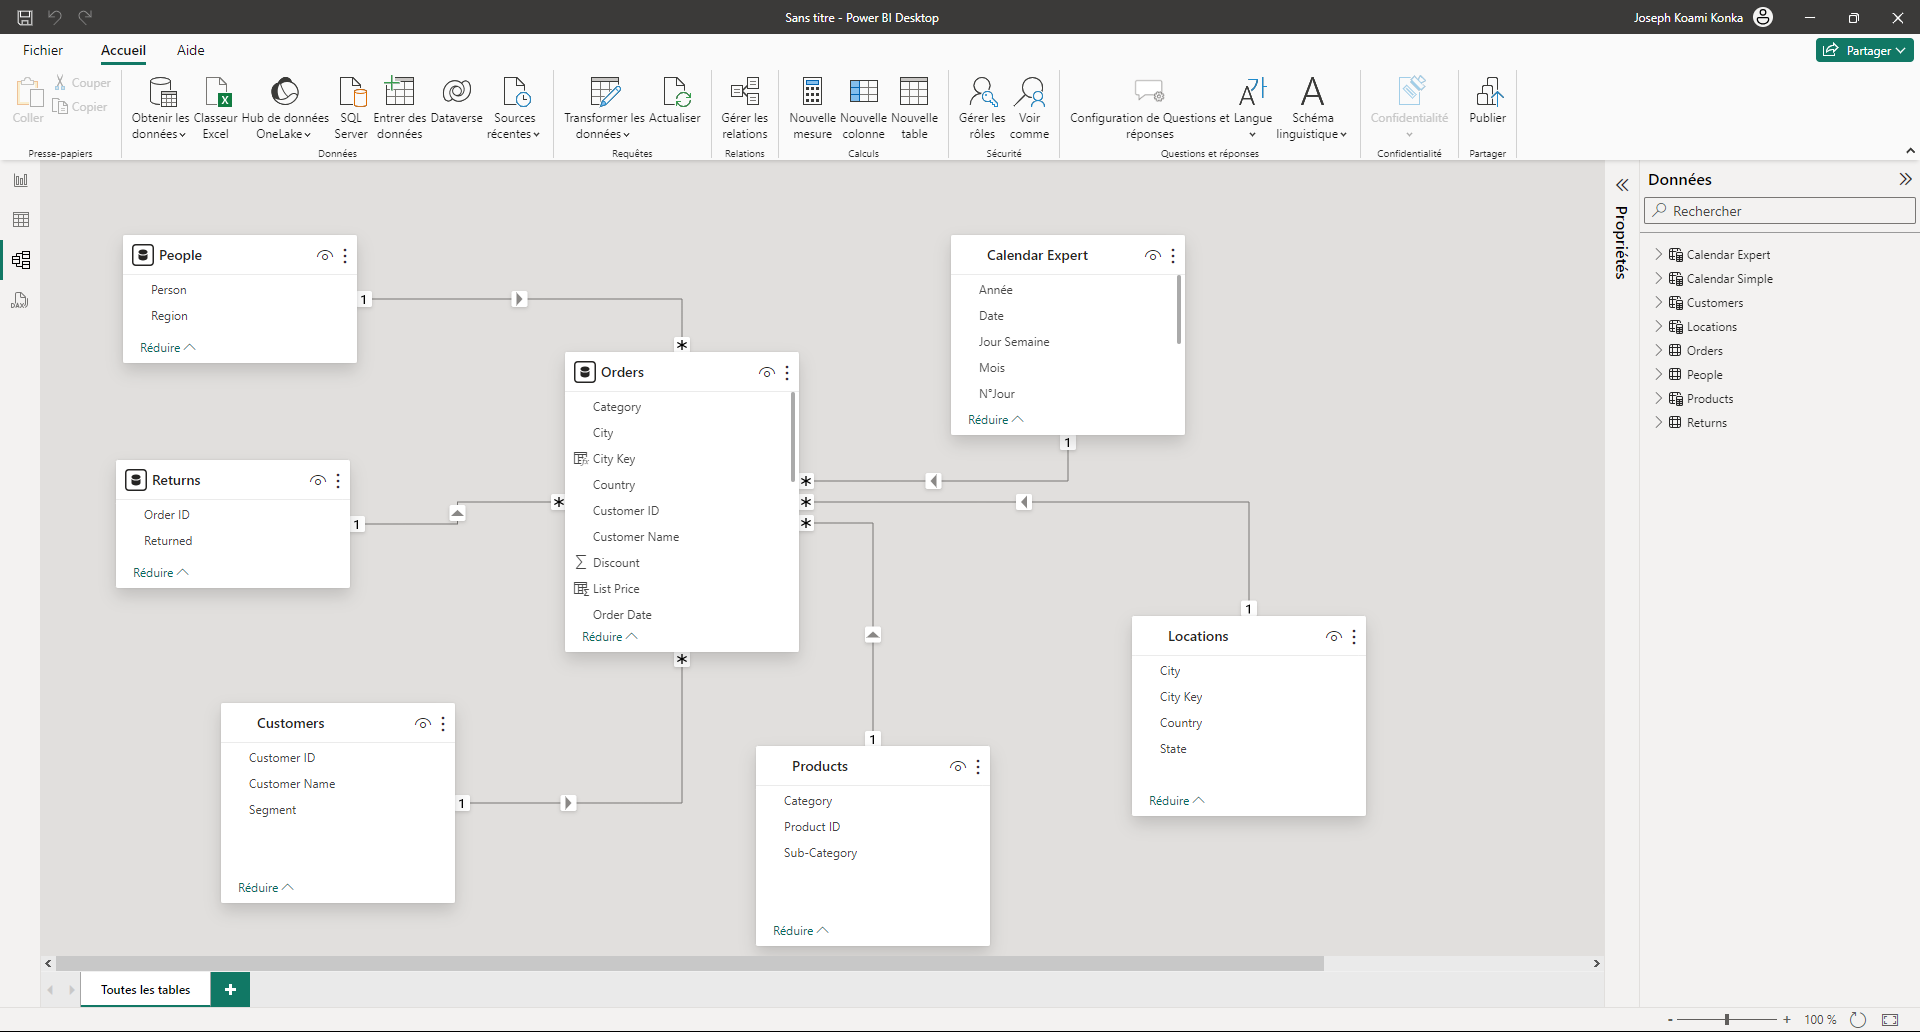Select the Accueil ribbon tab
Screen dimensions: 1920x1032
[123, 50]
